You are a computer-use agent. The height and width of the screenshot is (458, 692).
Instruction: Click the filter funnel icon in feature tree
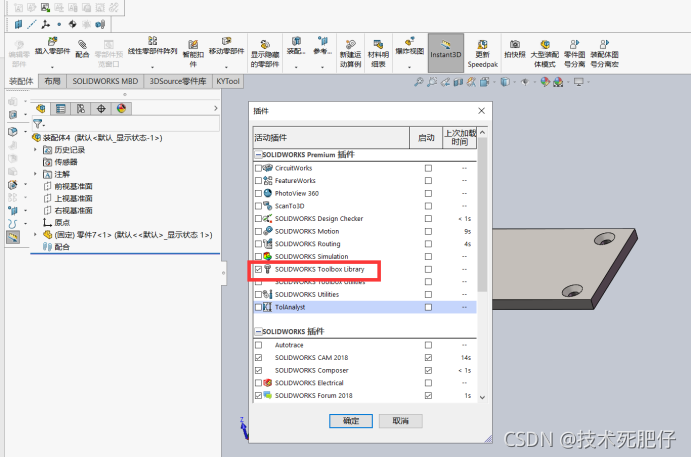click(38, 124)
